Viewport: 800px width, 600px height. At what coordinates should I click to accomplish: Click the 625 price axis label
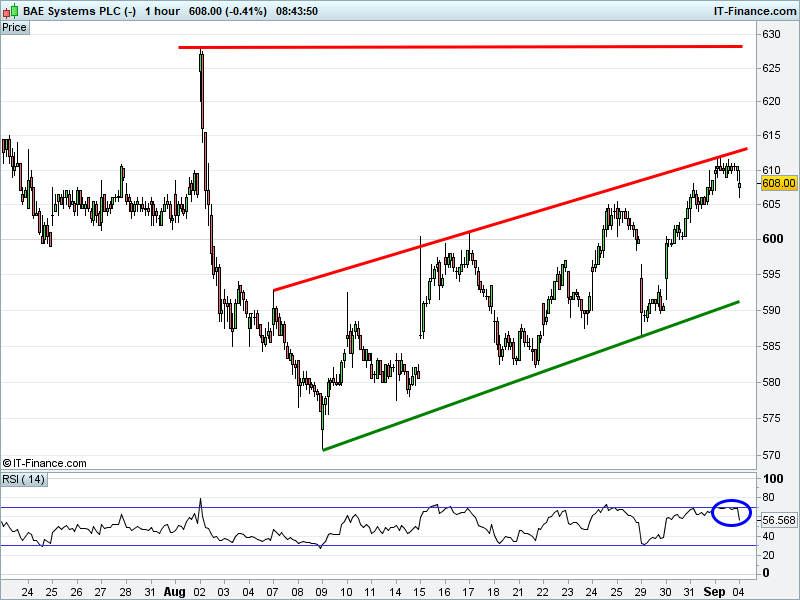pyautogui.click(x=771, y=68)
